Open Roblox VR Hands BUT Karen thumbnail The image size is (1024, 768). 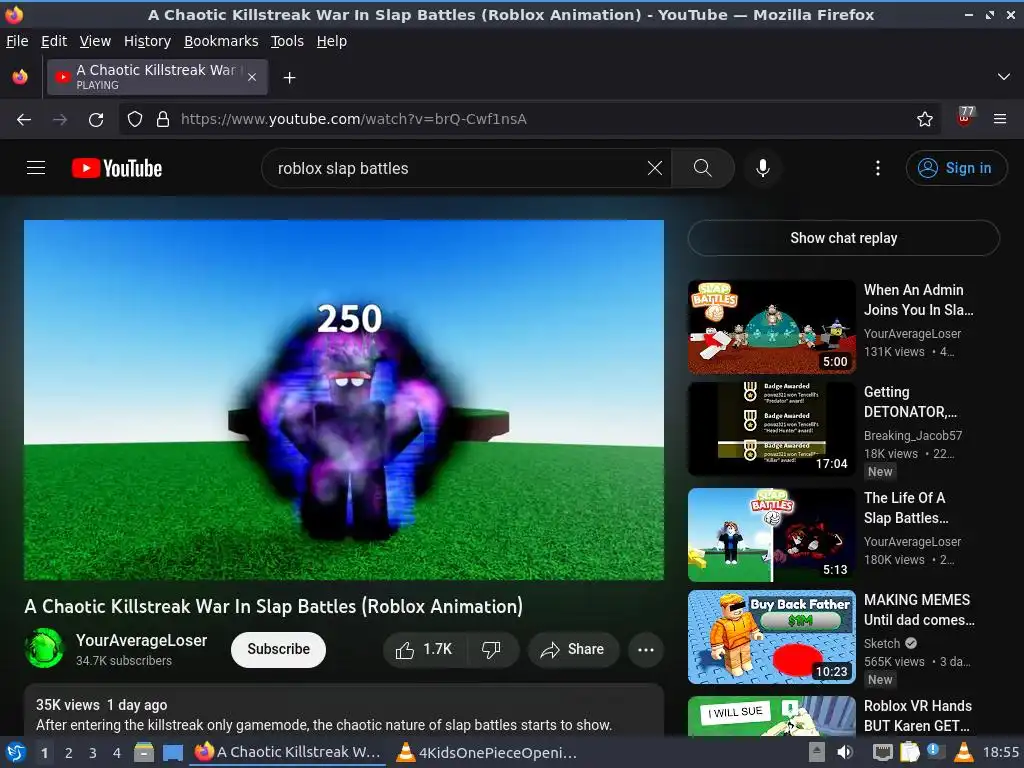click(772, 716)
